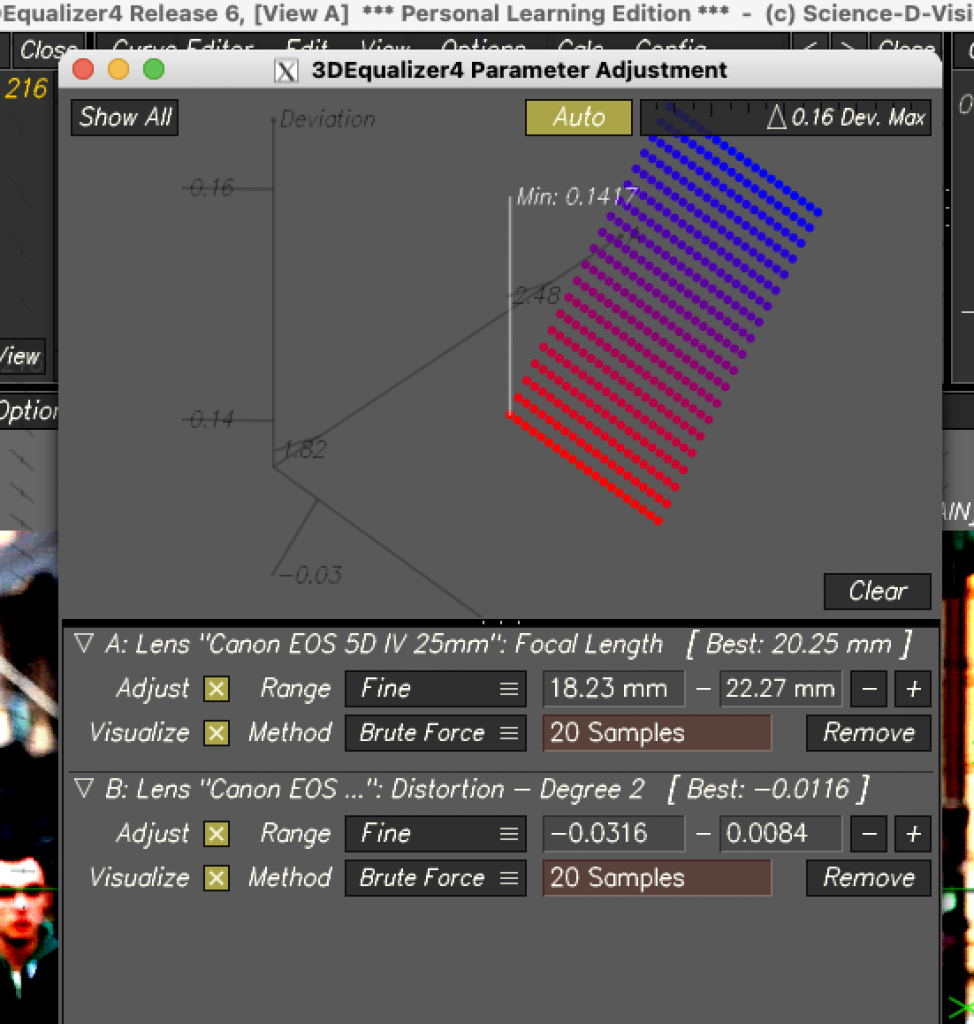This screenshot has height=1024, width=974.
Task: Click the Show All button
Action: [125, 117]
